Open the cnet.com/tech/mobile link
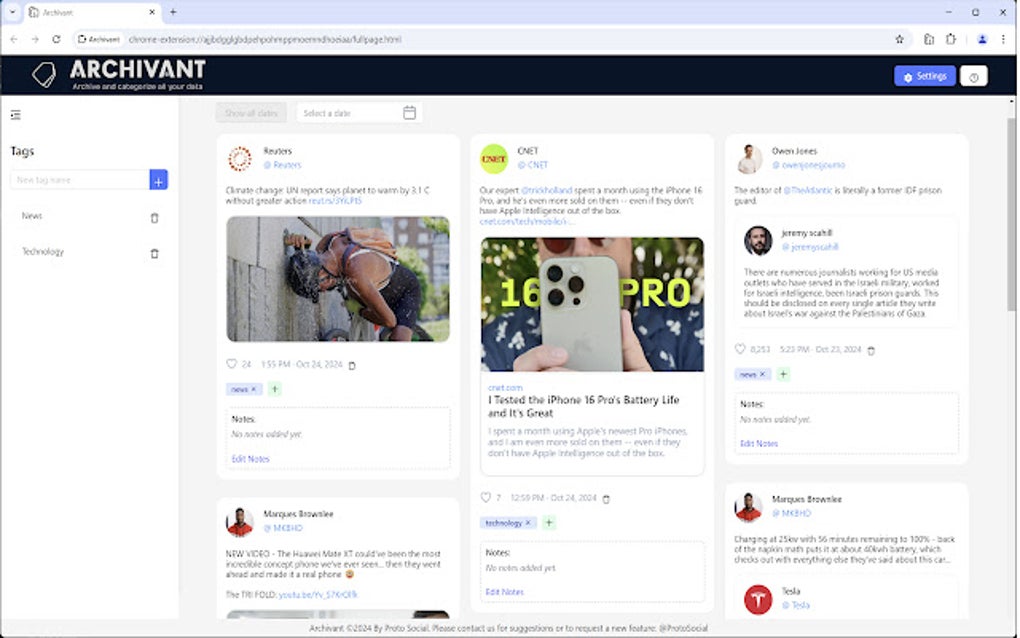The width and height of the screenshot is (1020, 638). pyautogui.click(x=527, y=222)
